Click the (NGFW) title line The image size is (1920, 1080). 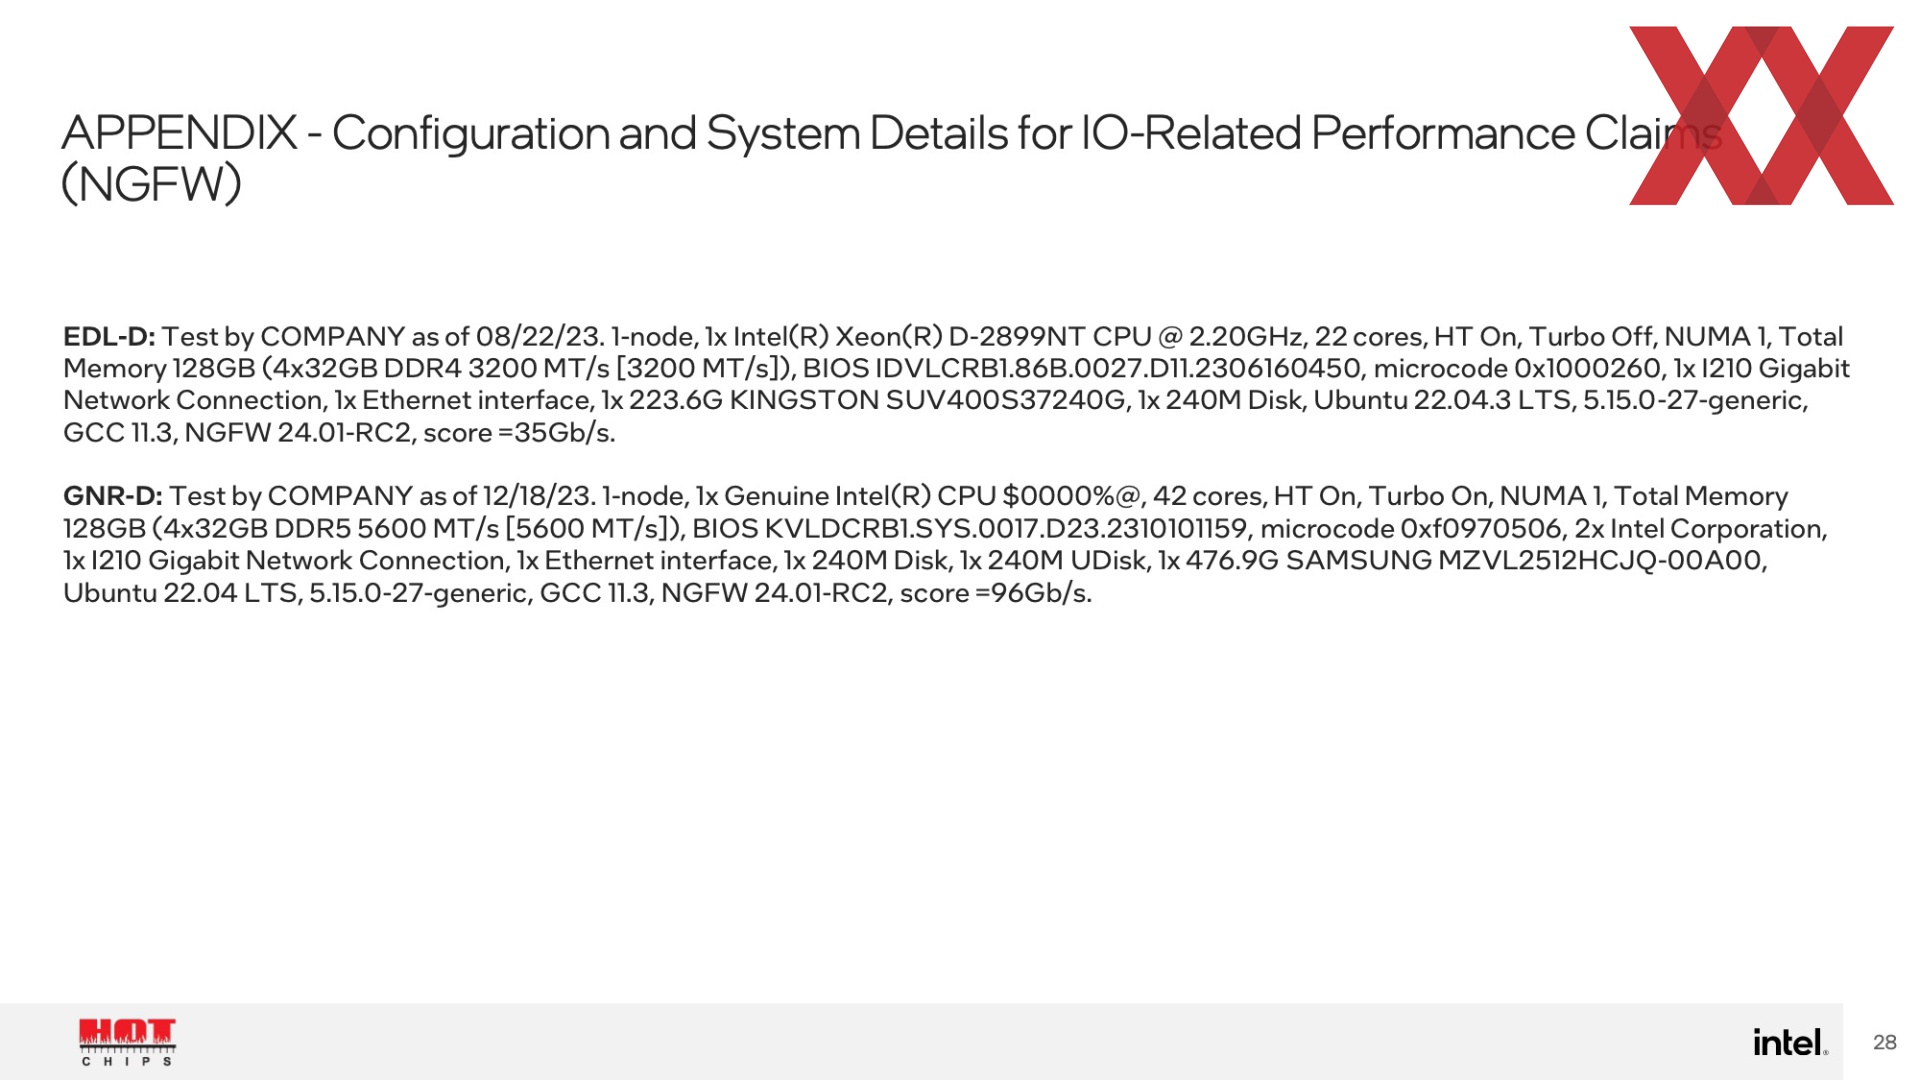coord(151,184)
